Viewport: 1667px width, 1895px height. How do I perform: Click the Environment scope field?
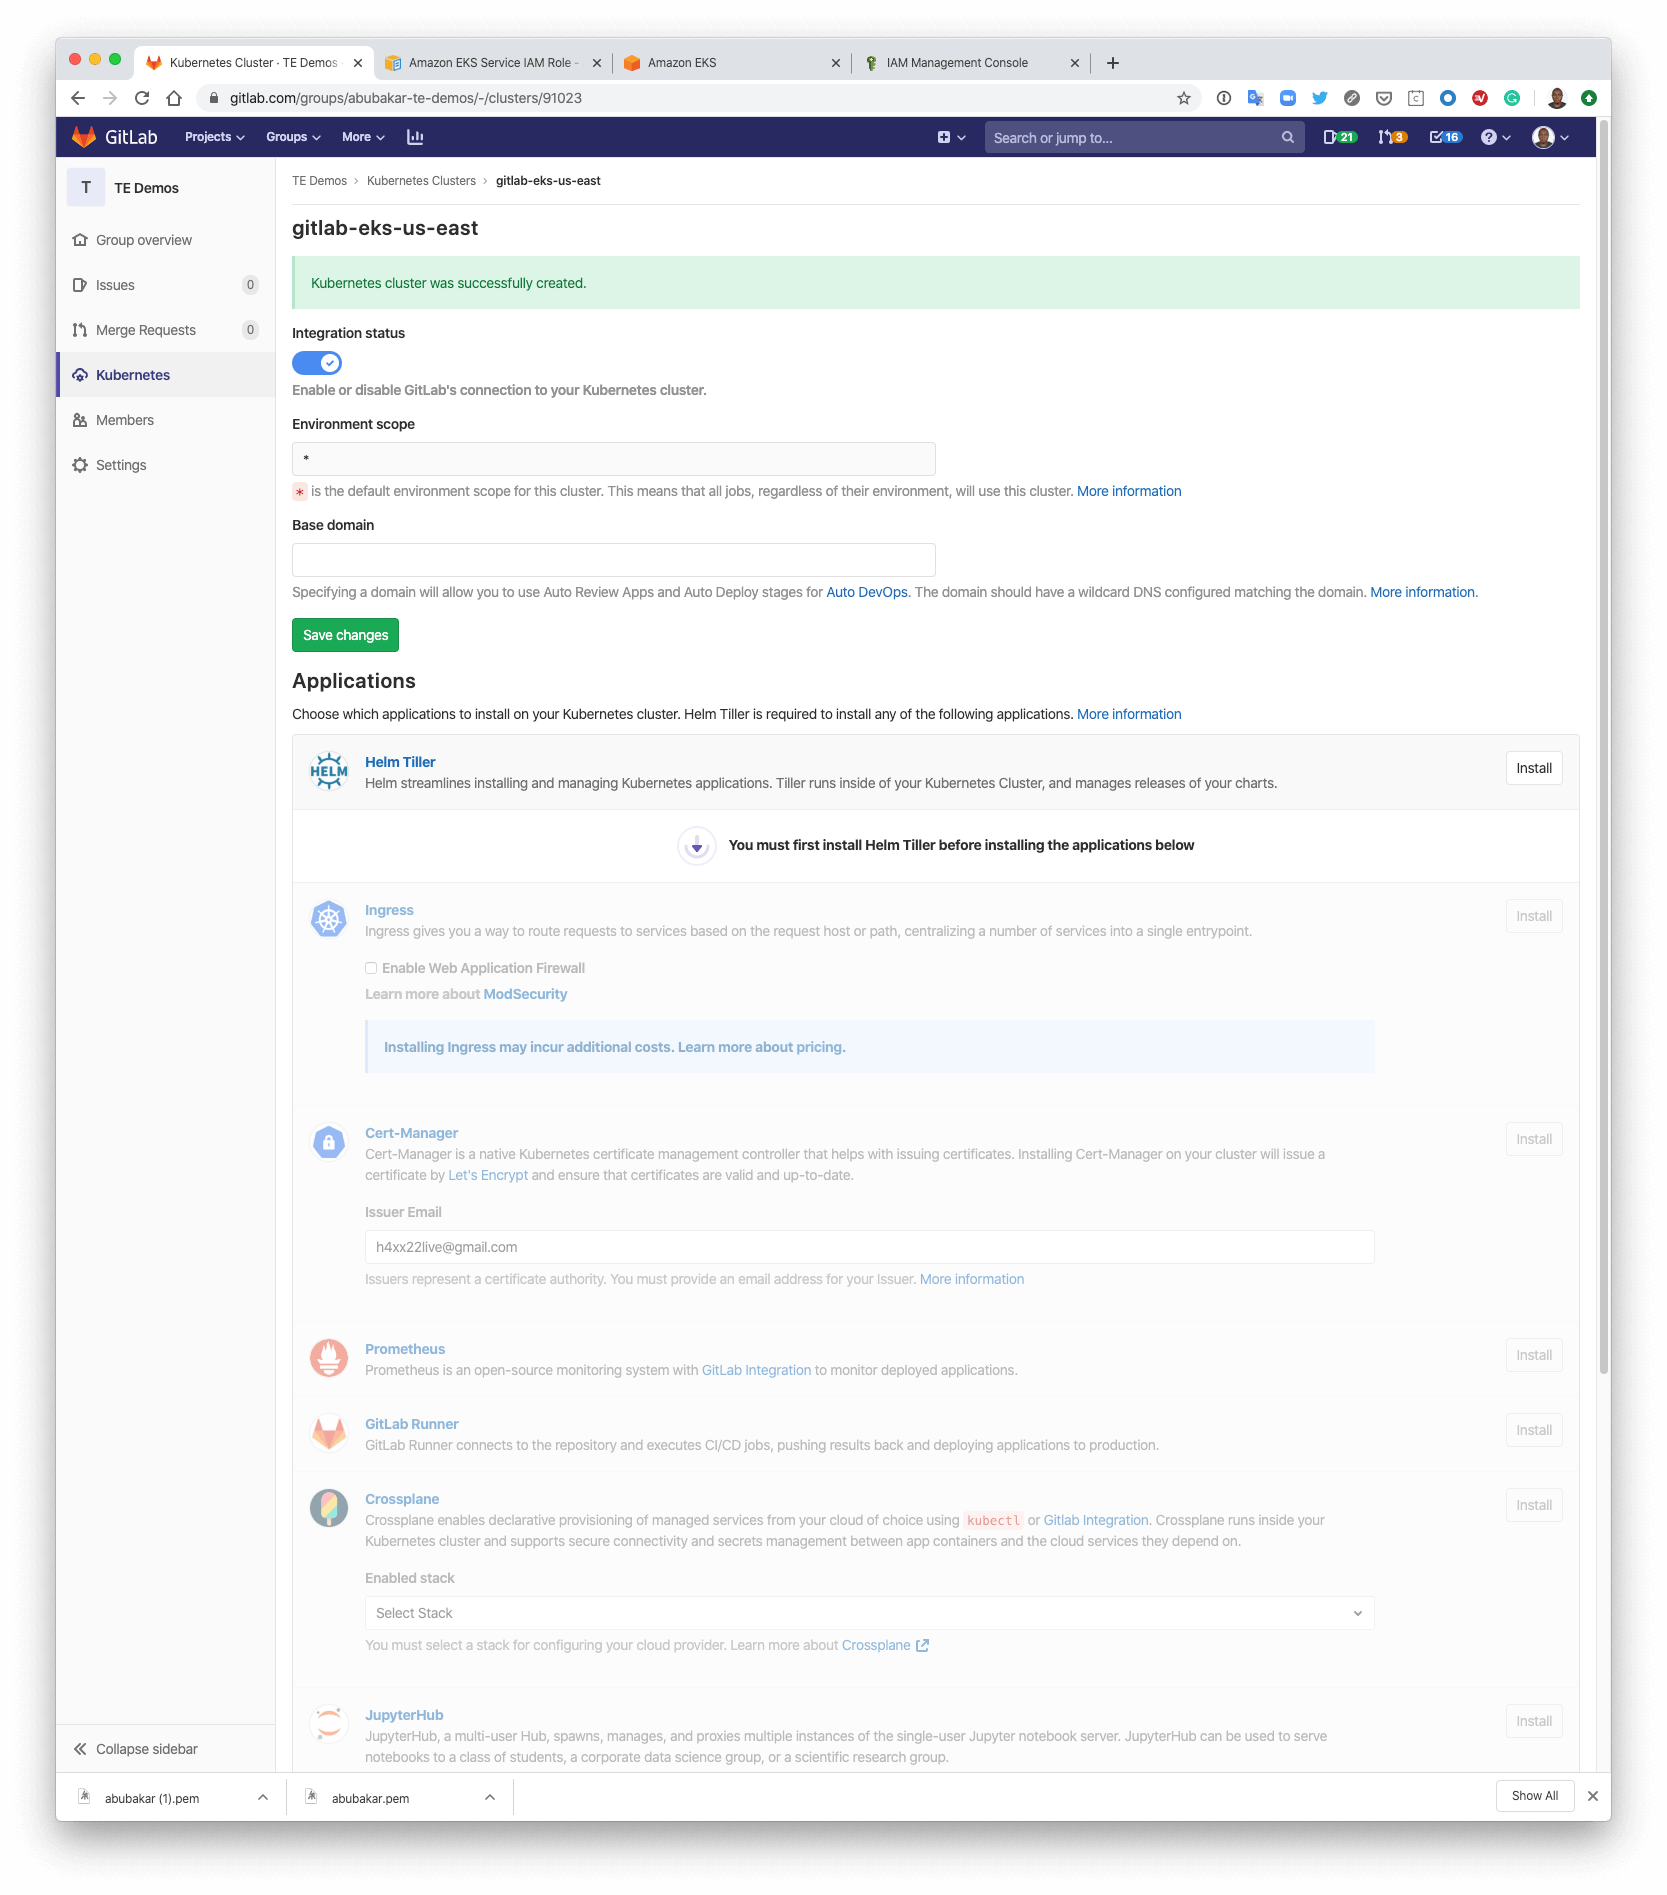[x=613, y=459]
